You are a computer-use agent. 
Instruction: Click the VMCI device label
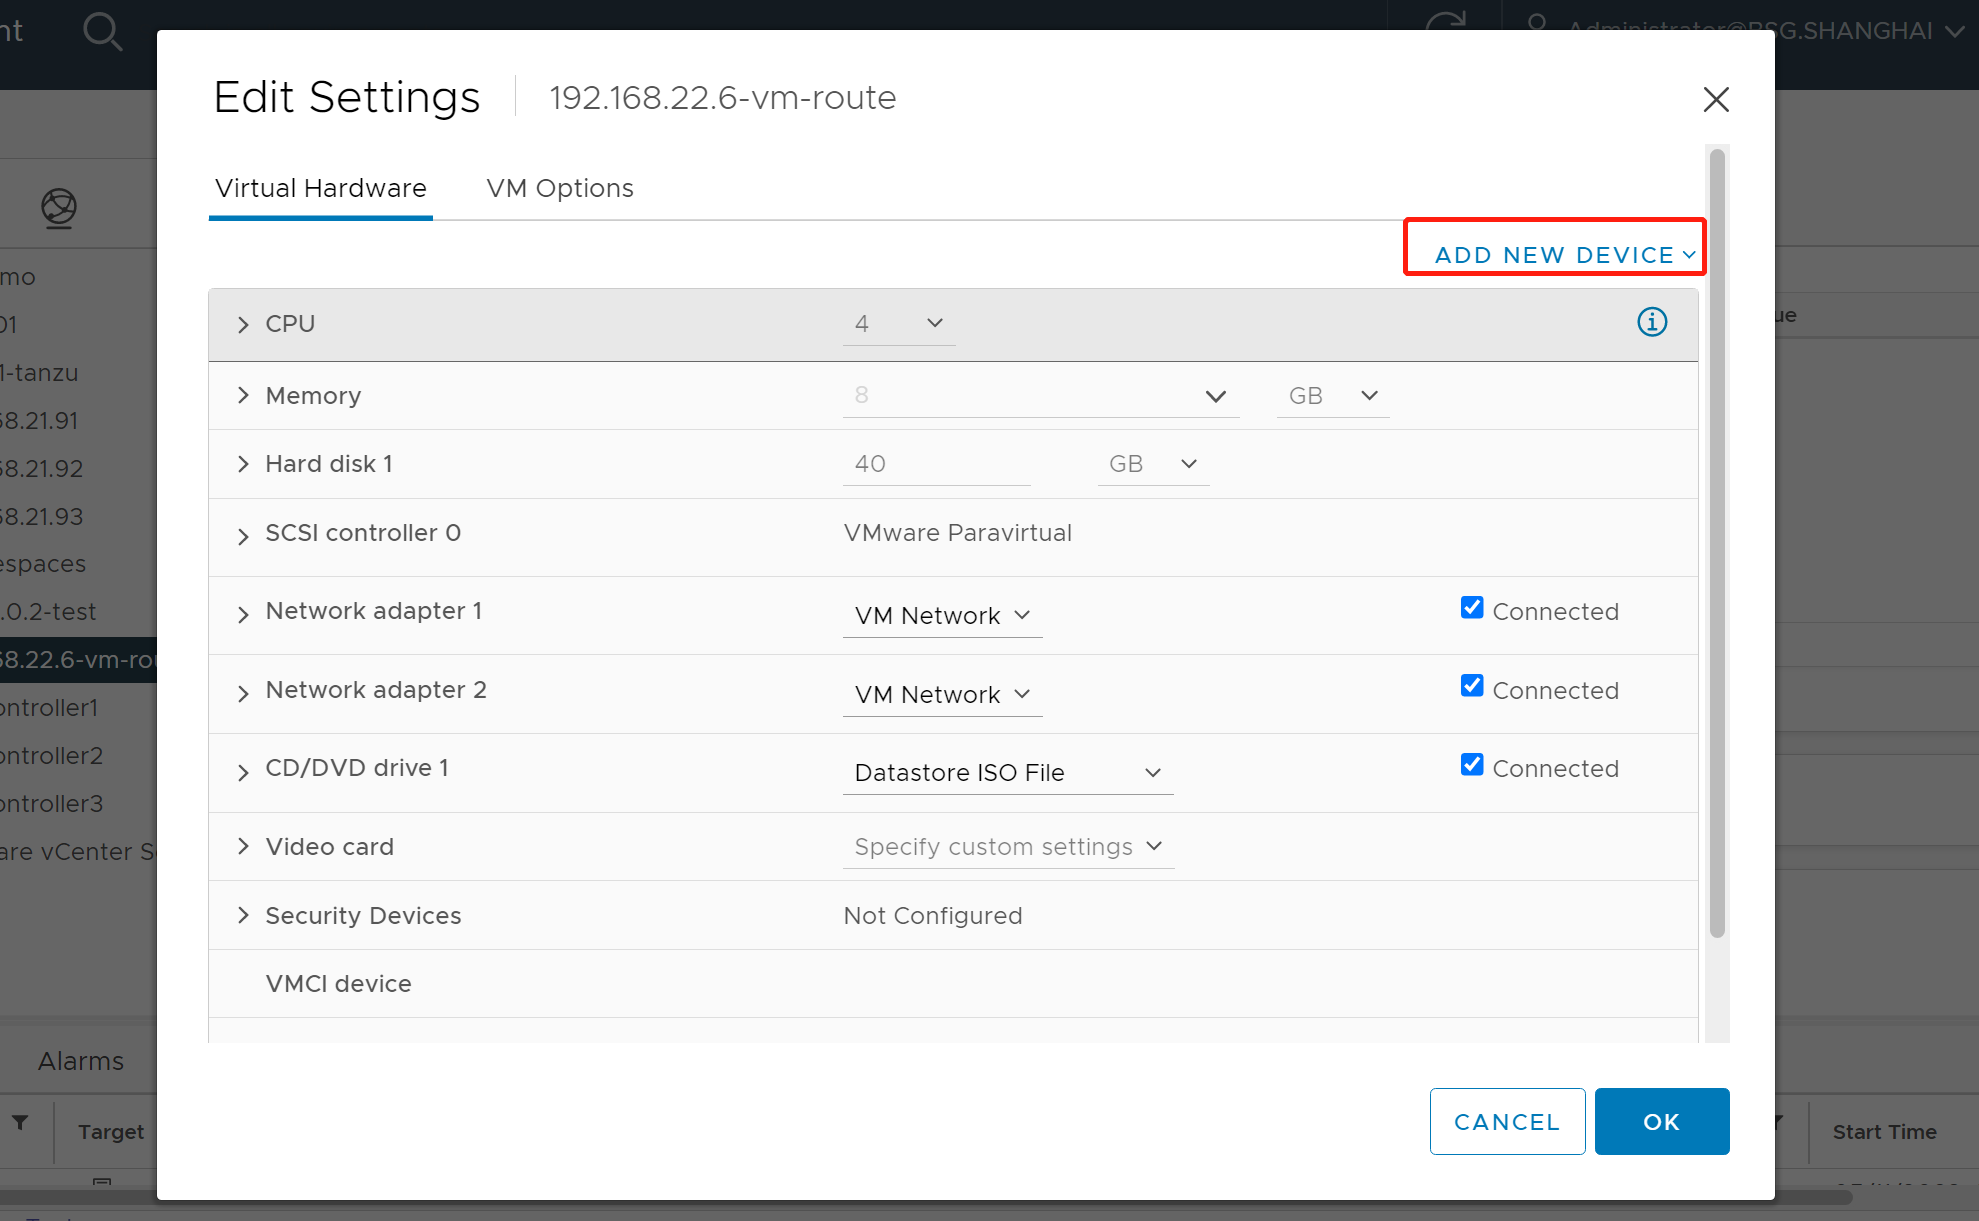pos(338,984)
